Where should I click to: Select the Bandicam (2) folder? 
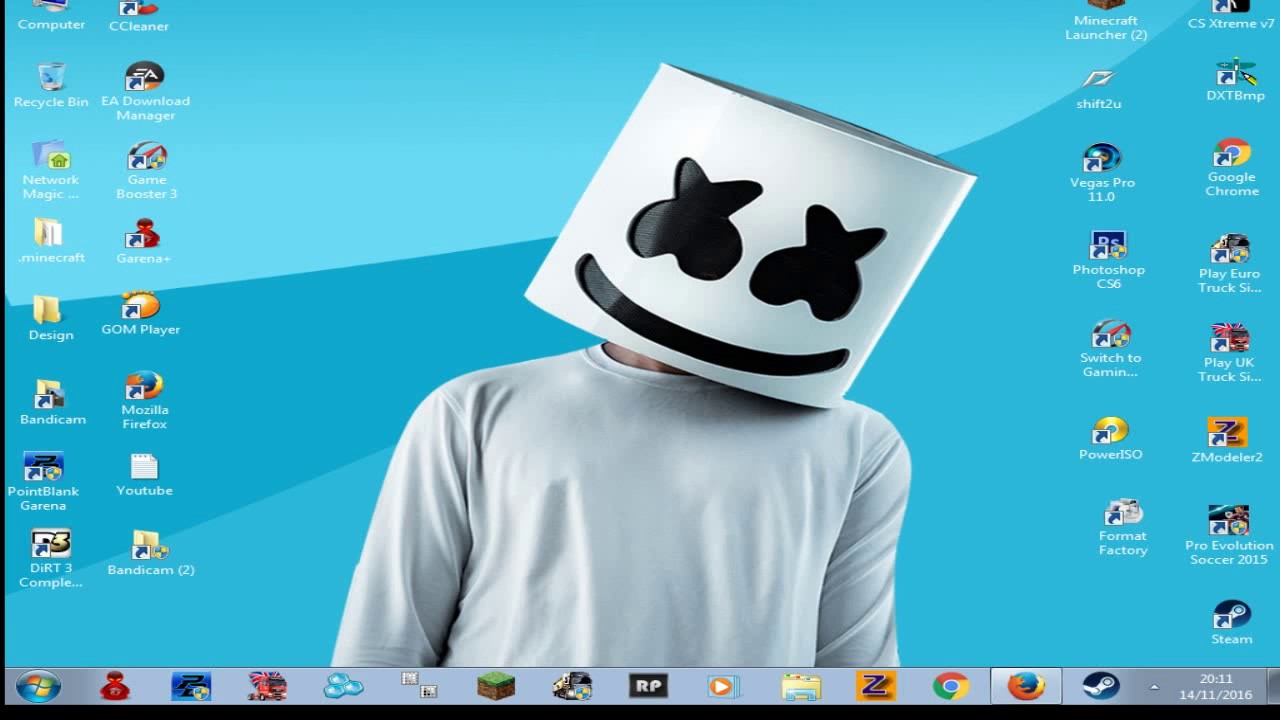pos(151,553)
